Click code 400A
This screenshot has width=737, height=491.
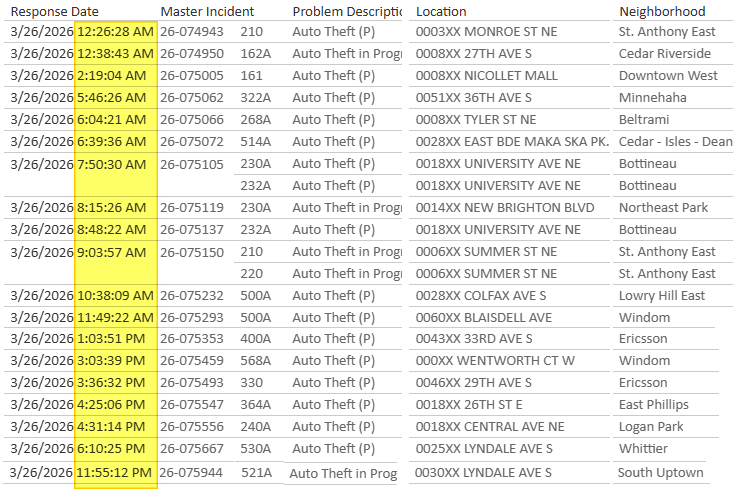coord(256,339)
